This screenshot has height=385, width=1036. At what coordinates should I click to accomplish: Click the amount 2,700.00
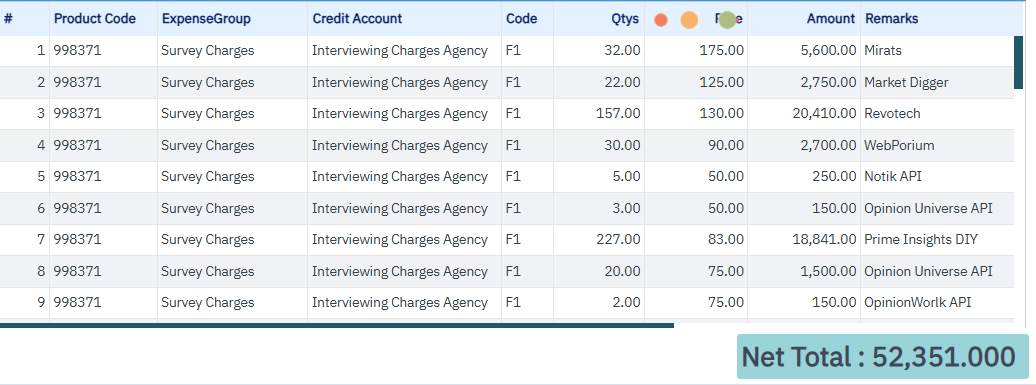point(828,145)
